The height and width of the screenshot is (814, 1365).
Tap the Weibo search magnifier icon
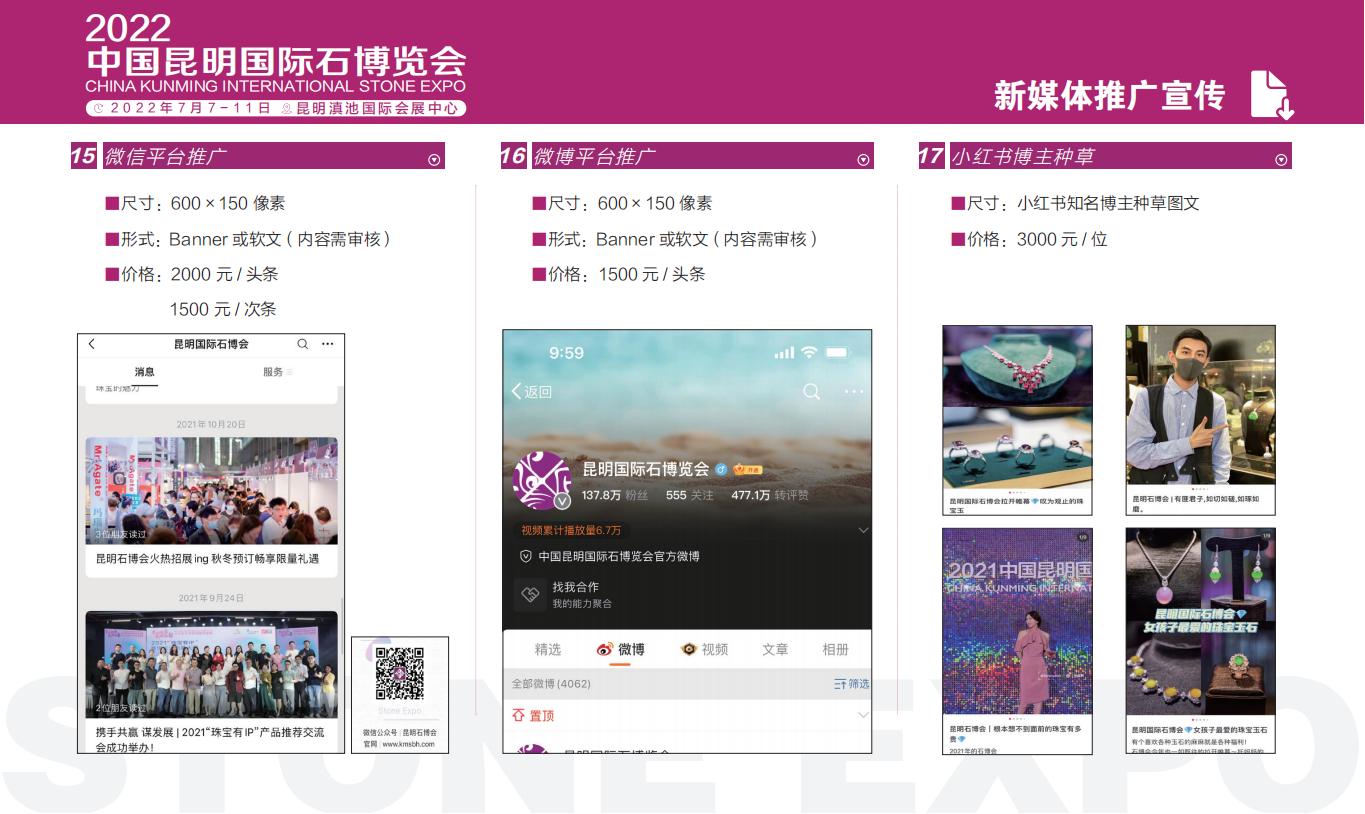[x=812, y=391]
